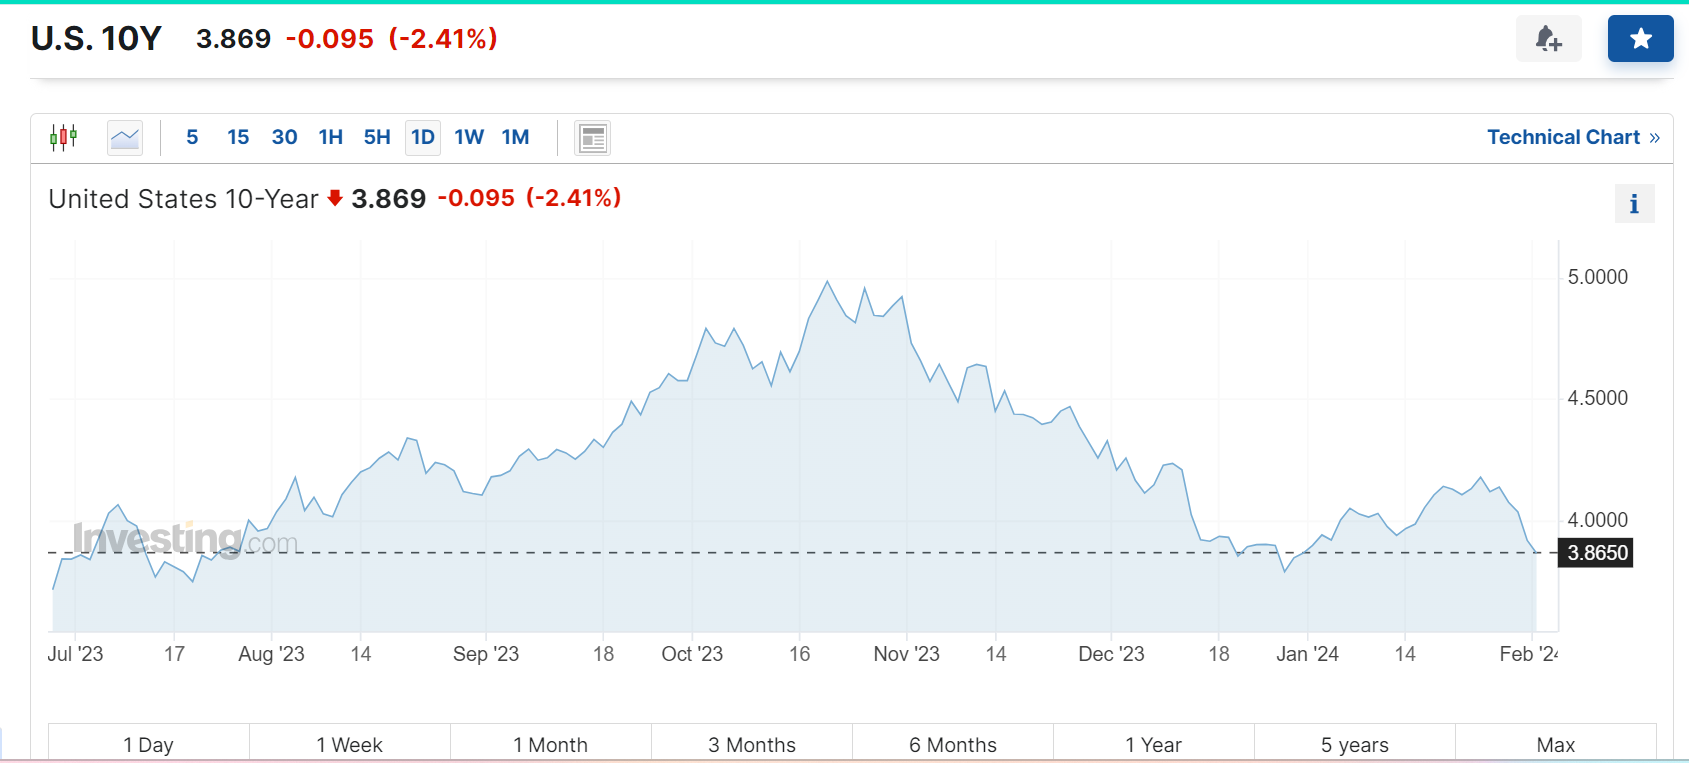Viewport: 1689px width, 763px height.
Task: Click the 3.8650 current price label
Action: (x=1596, y=553)
